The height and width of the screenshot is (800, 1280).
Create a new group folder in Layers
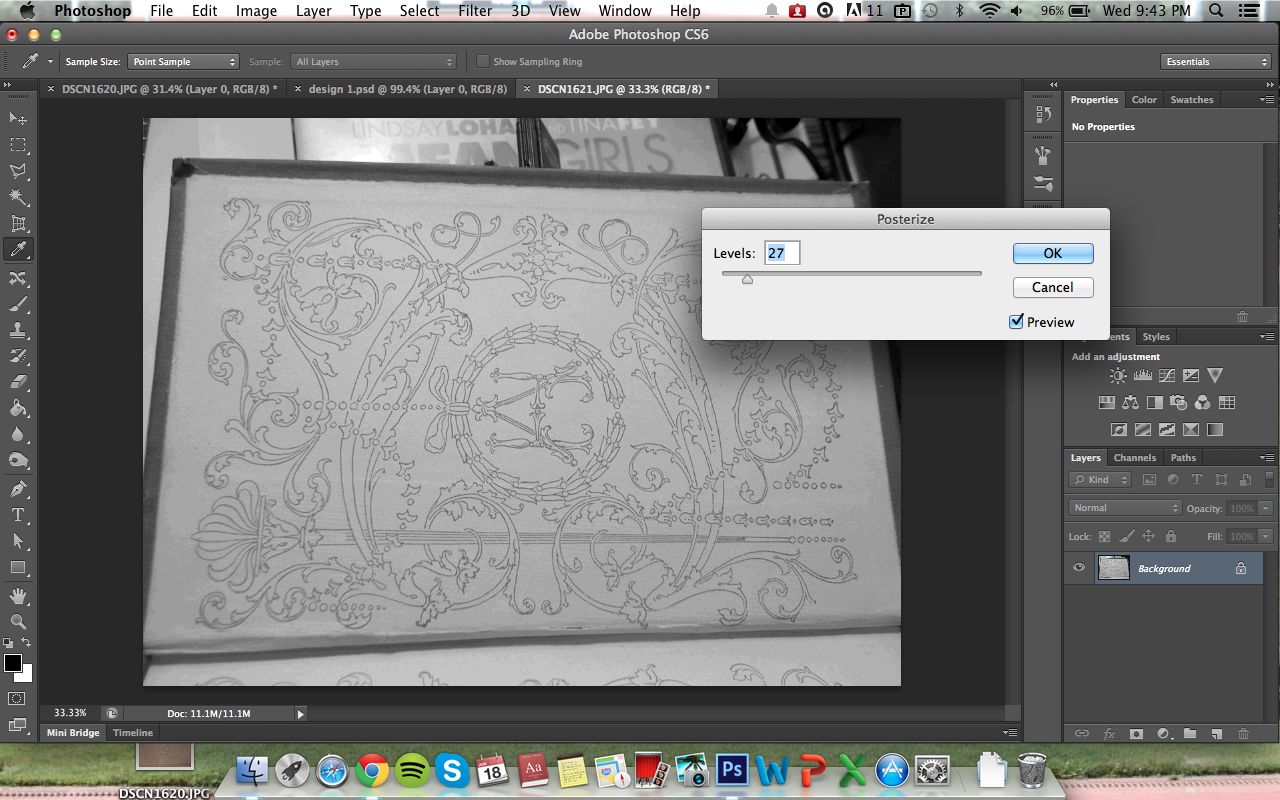pyautogui.click(x=1190, y=733)
